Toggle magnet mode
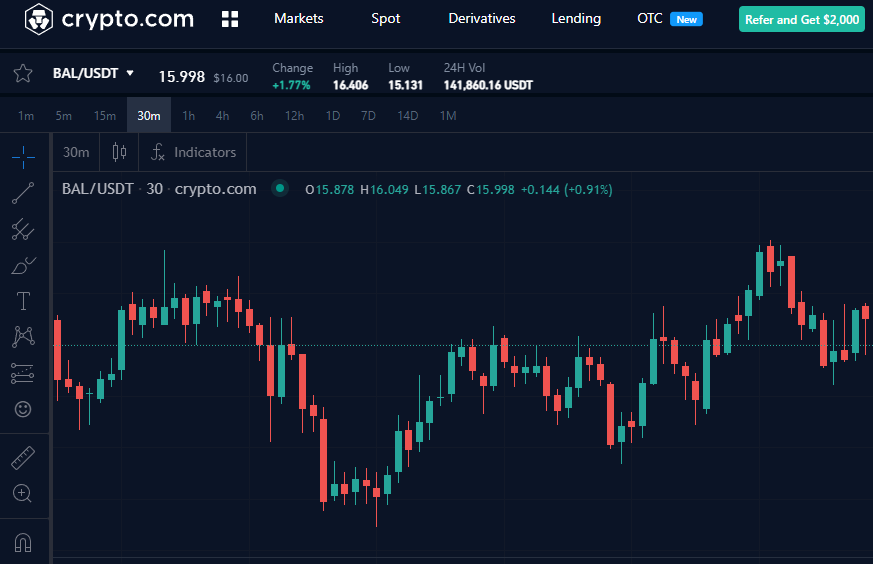Viewport: 873px width, 564px height. [23, 542]
